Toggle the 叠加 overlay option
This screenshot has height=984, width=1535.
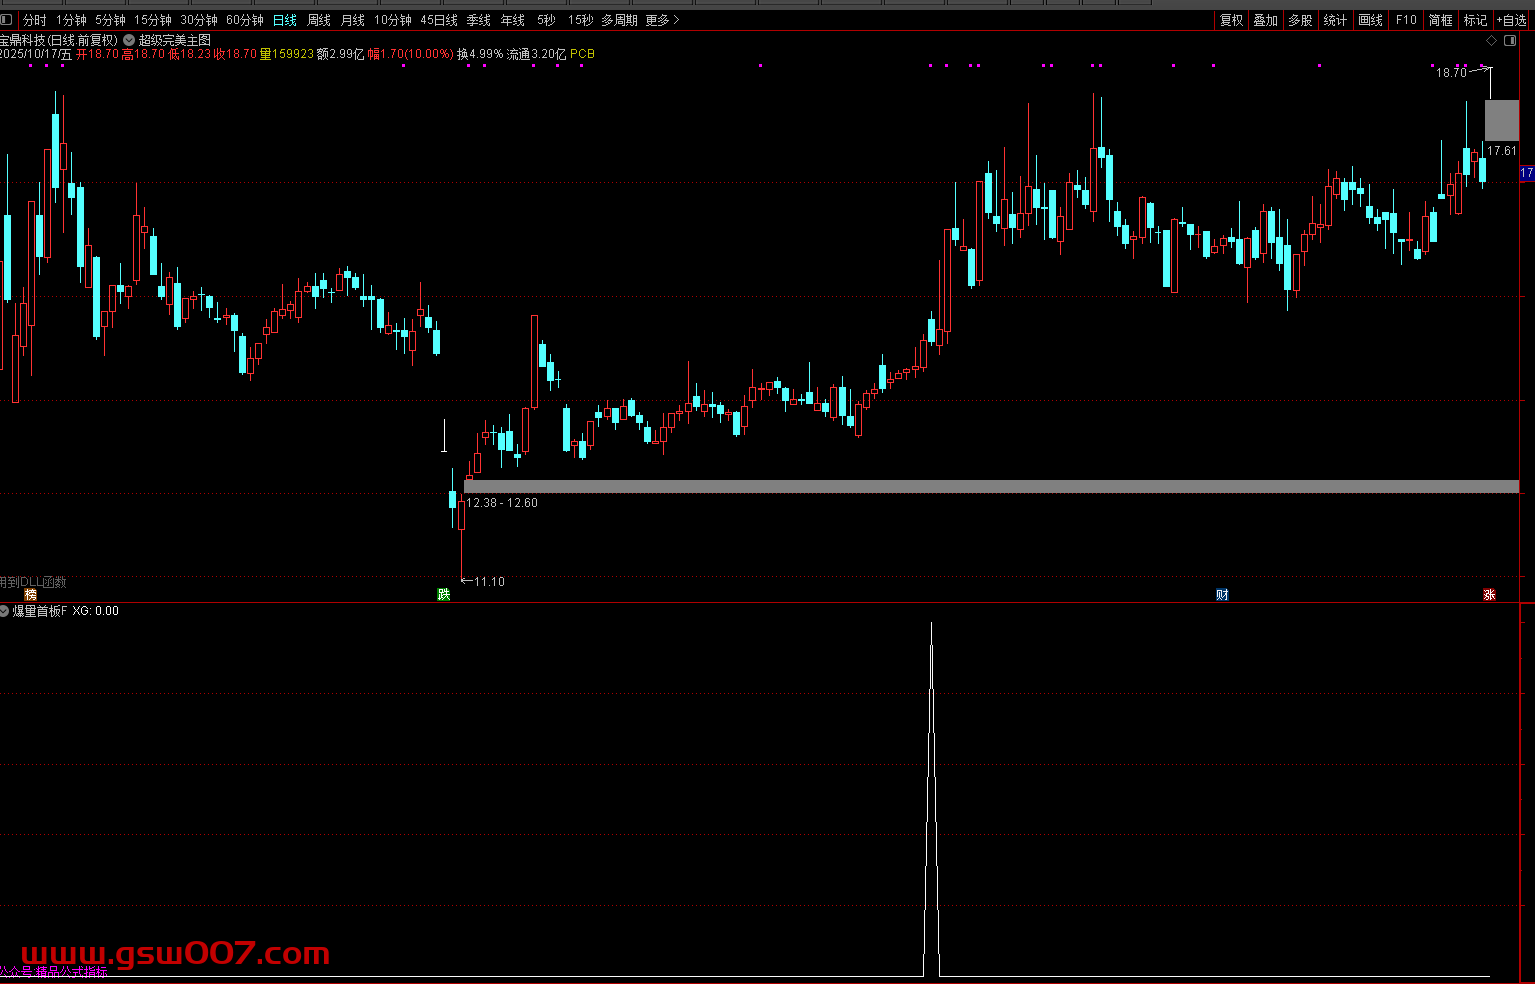point(1265,20)
